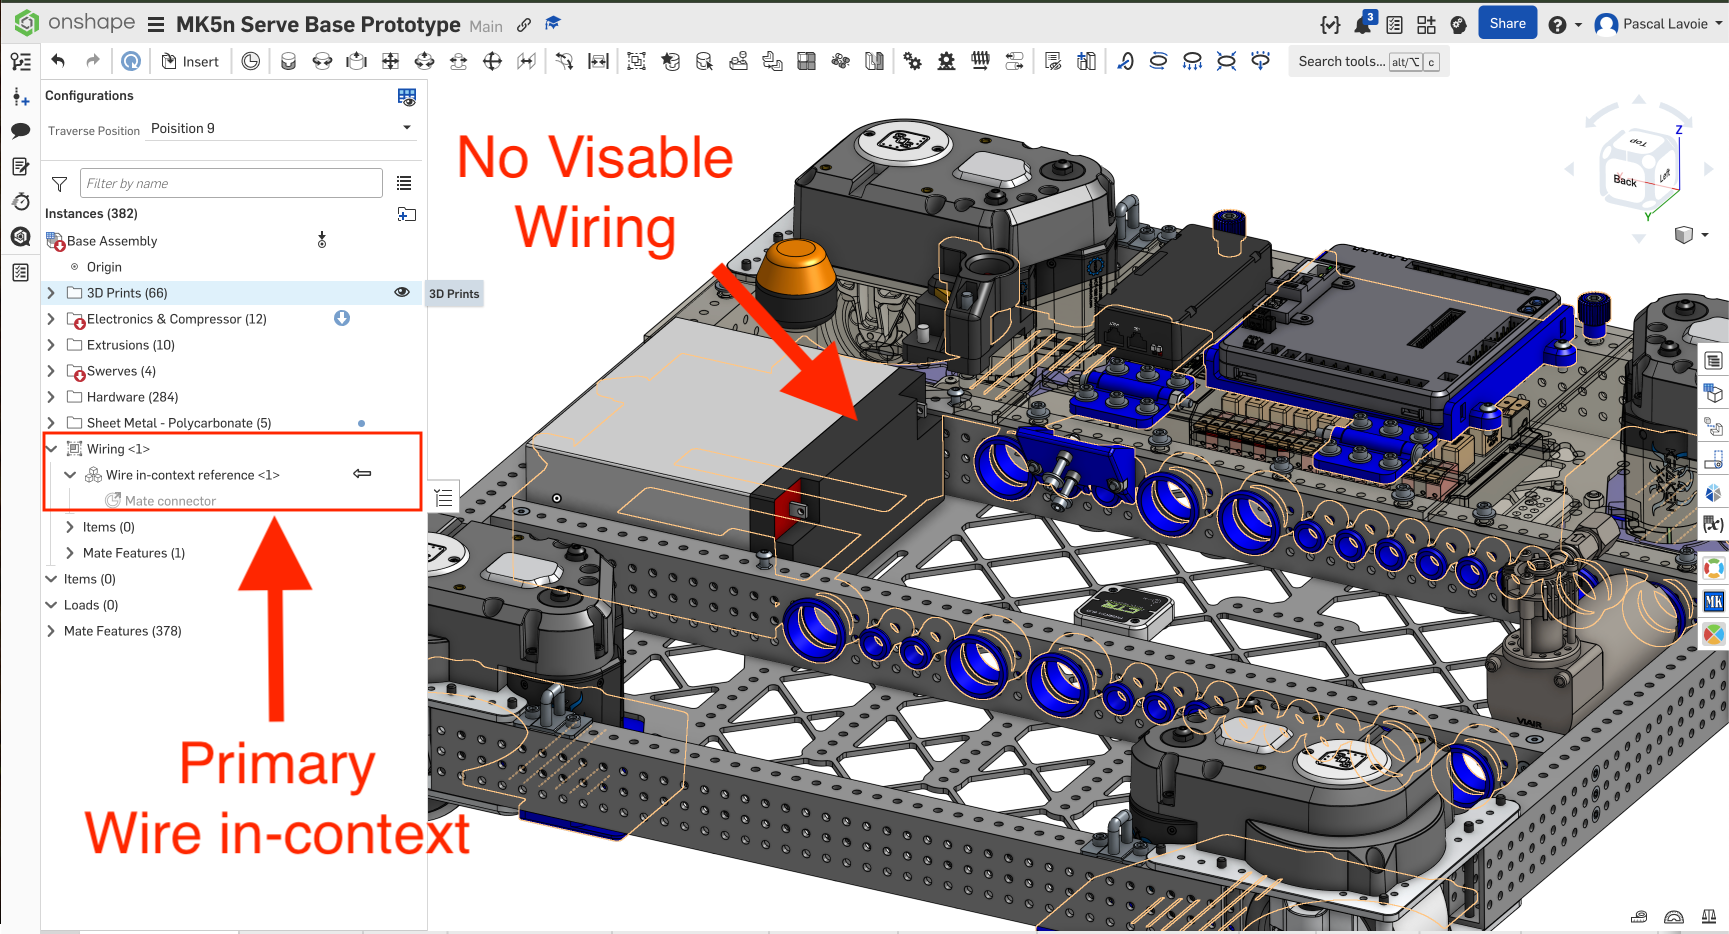Select the Parallel mate tool

click(526, 61)
